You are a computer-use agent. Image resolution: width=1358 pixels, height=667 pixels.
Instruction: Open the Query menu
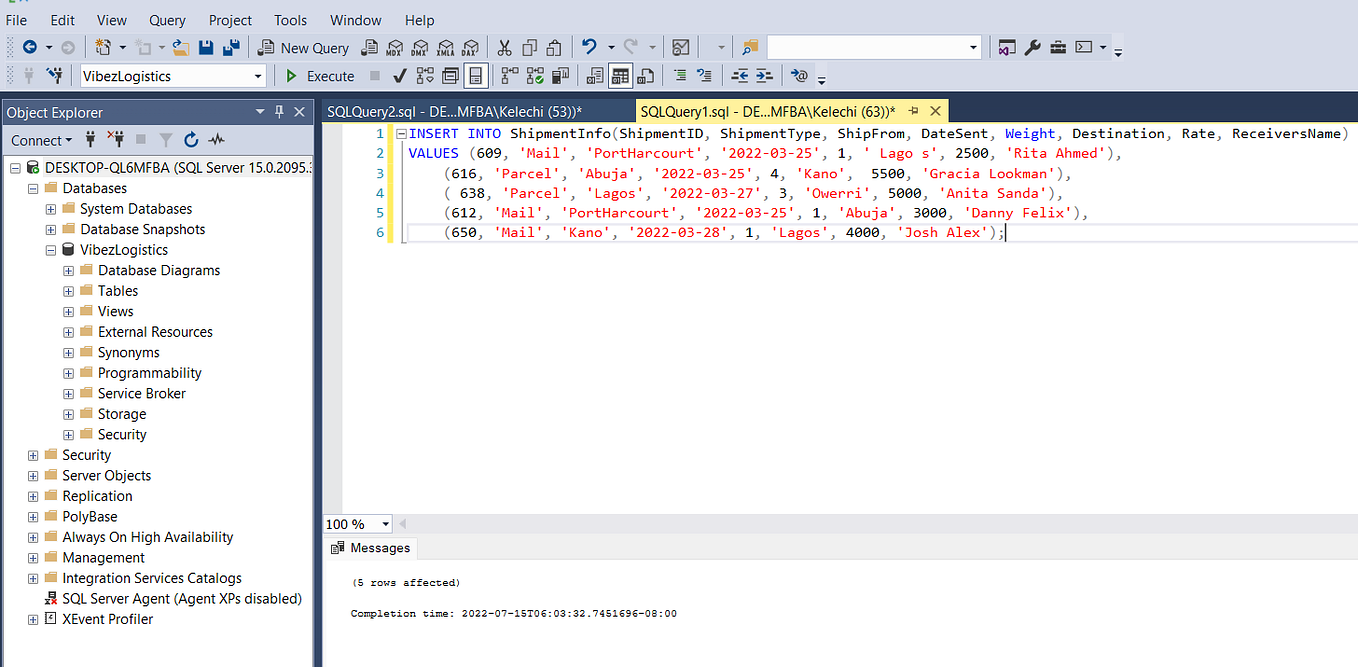click(167, 20)
